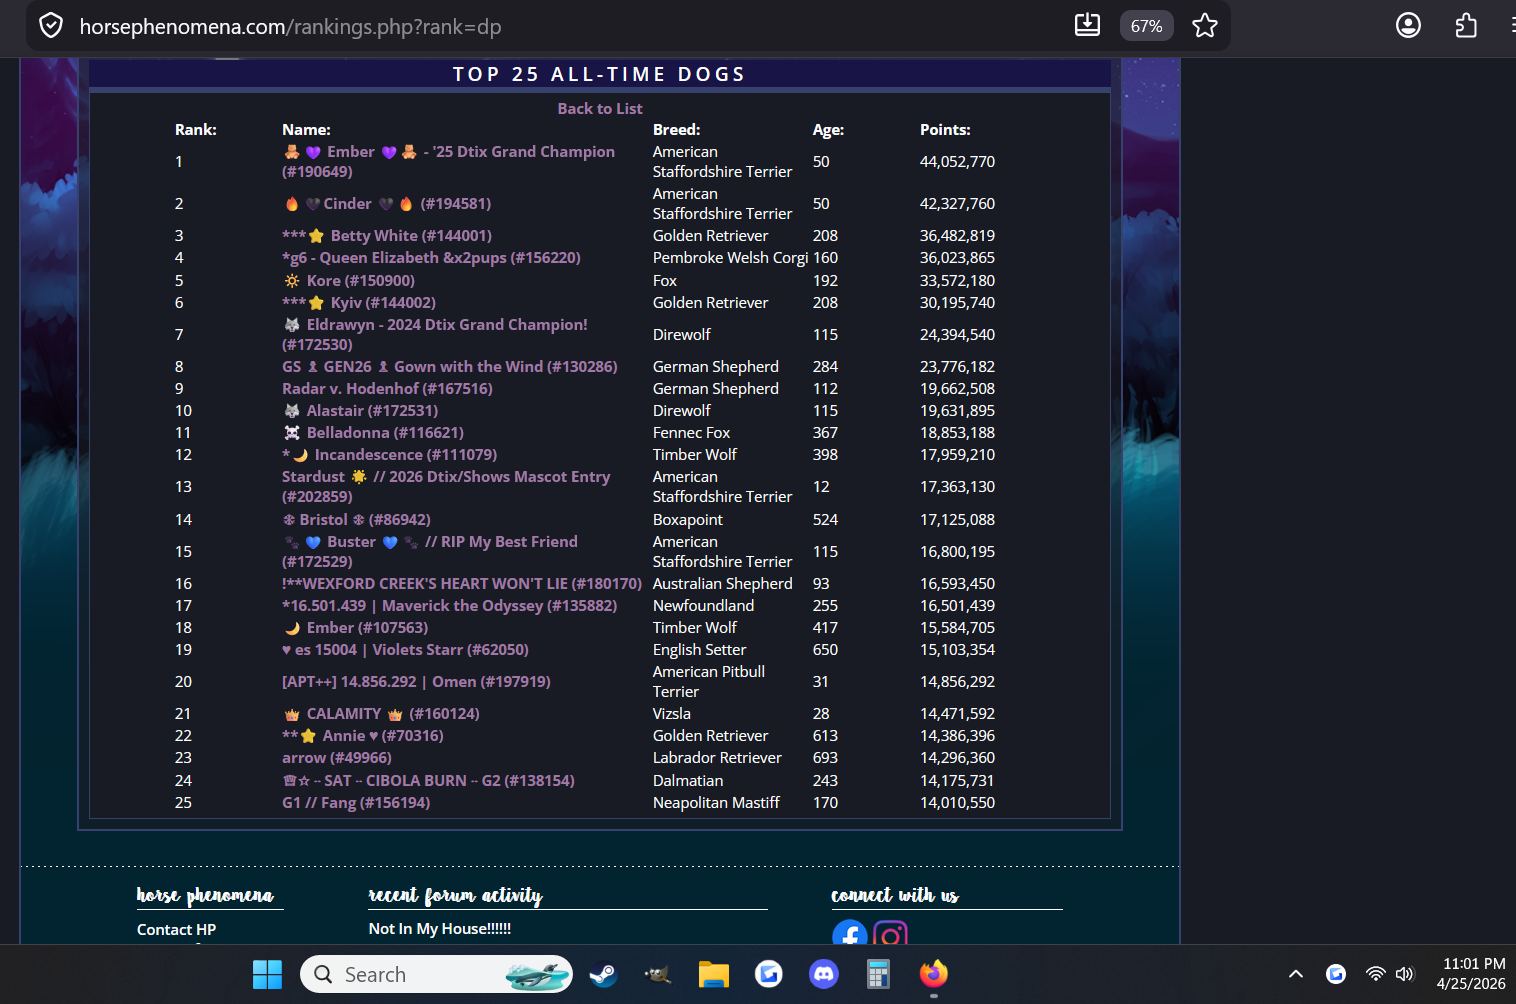Open Maverick the Odyssey (#135882) link
This screenshot has height=1004, width=1516.
click(449, 606)
